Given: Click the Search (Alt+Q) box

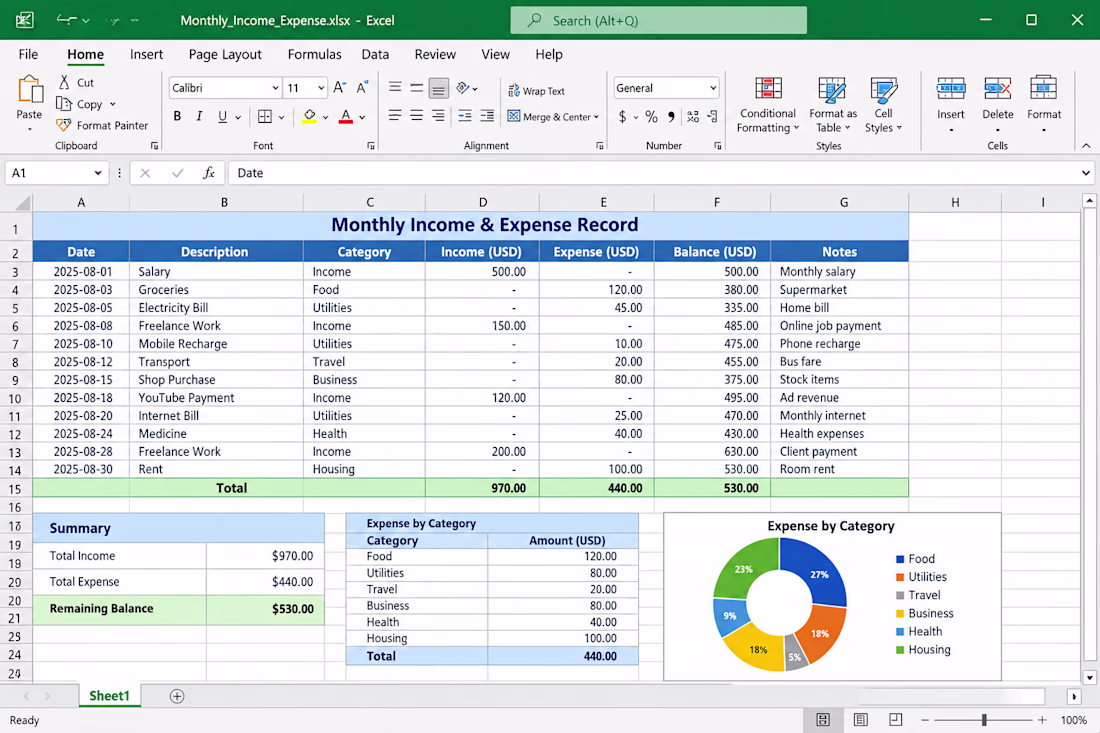Looking at the screenshot, I should click(658, 20).
